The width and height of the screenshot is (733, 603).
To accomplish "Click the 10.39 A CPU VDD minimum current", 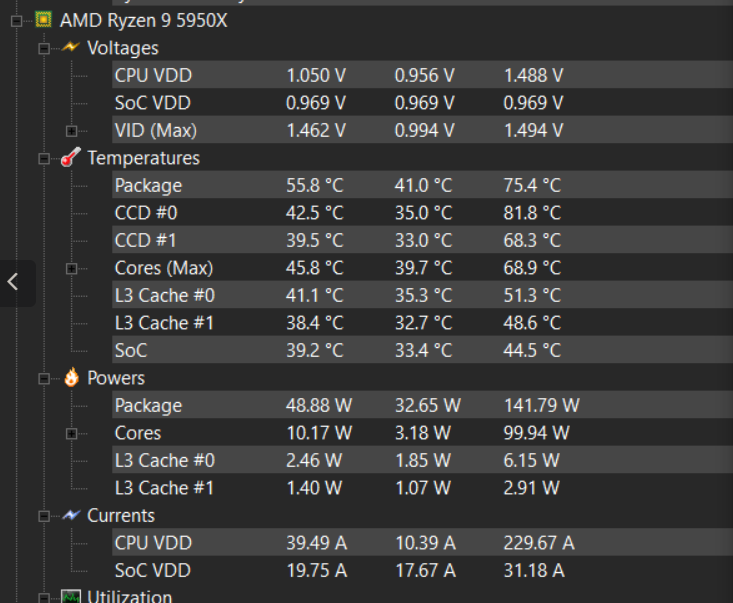I will click(x=425, y=543).
